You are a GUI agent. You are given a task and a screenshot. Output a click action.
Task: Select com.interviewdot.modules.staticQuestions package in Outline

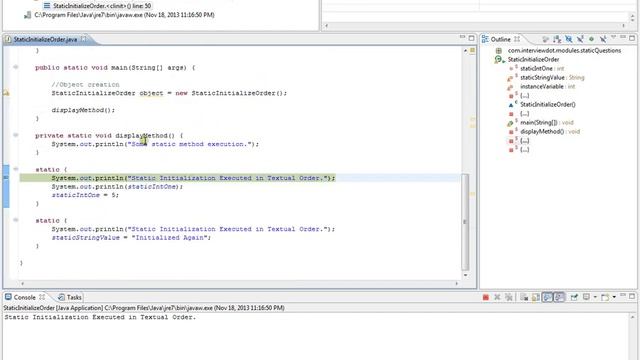[564, 51]
